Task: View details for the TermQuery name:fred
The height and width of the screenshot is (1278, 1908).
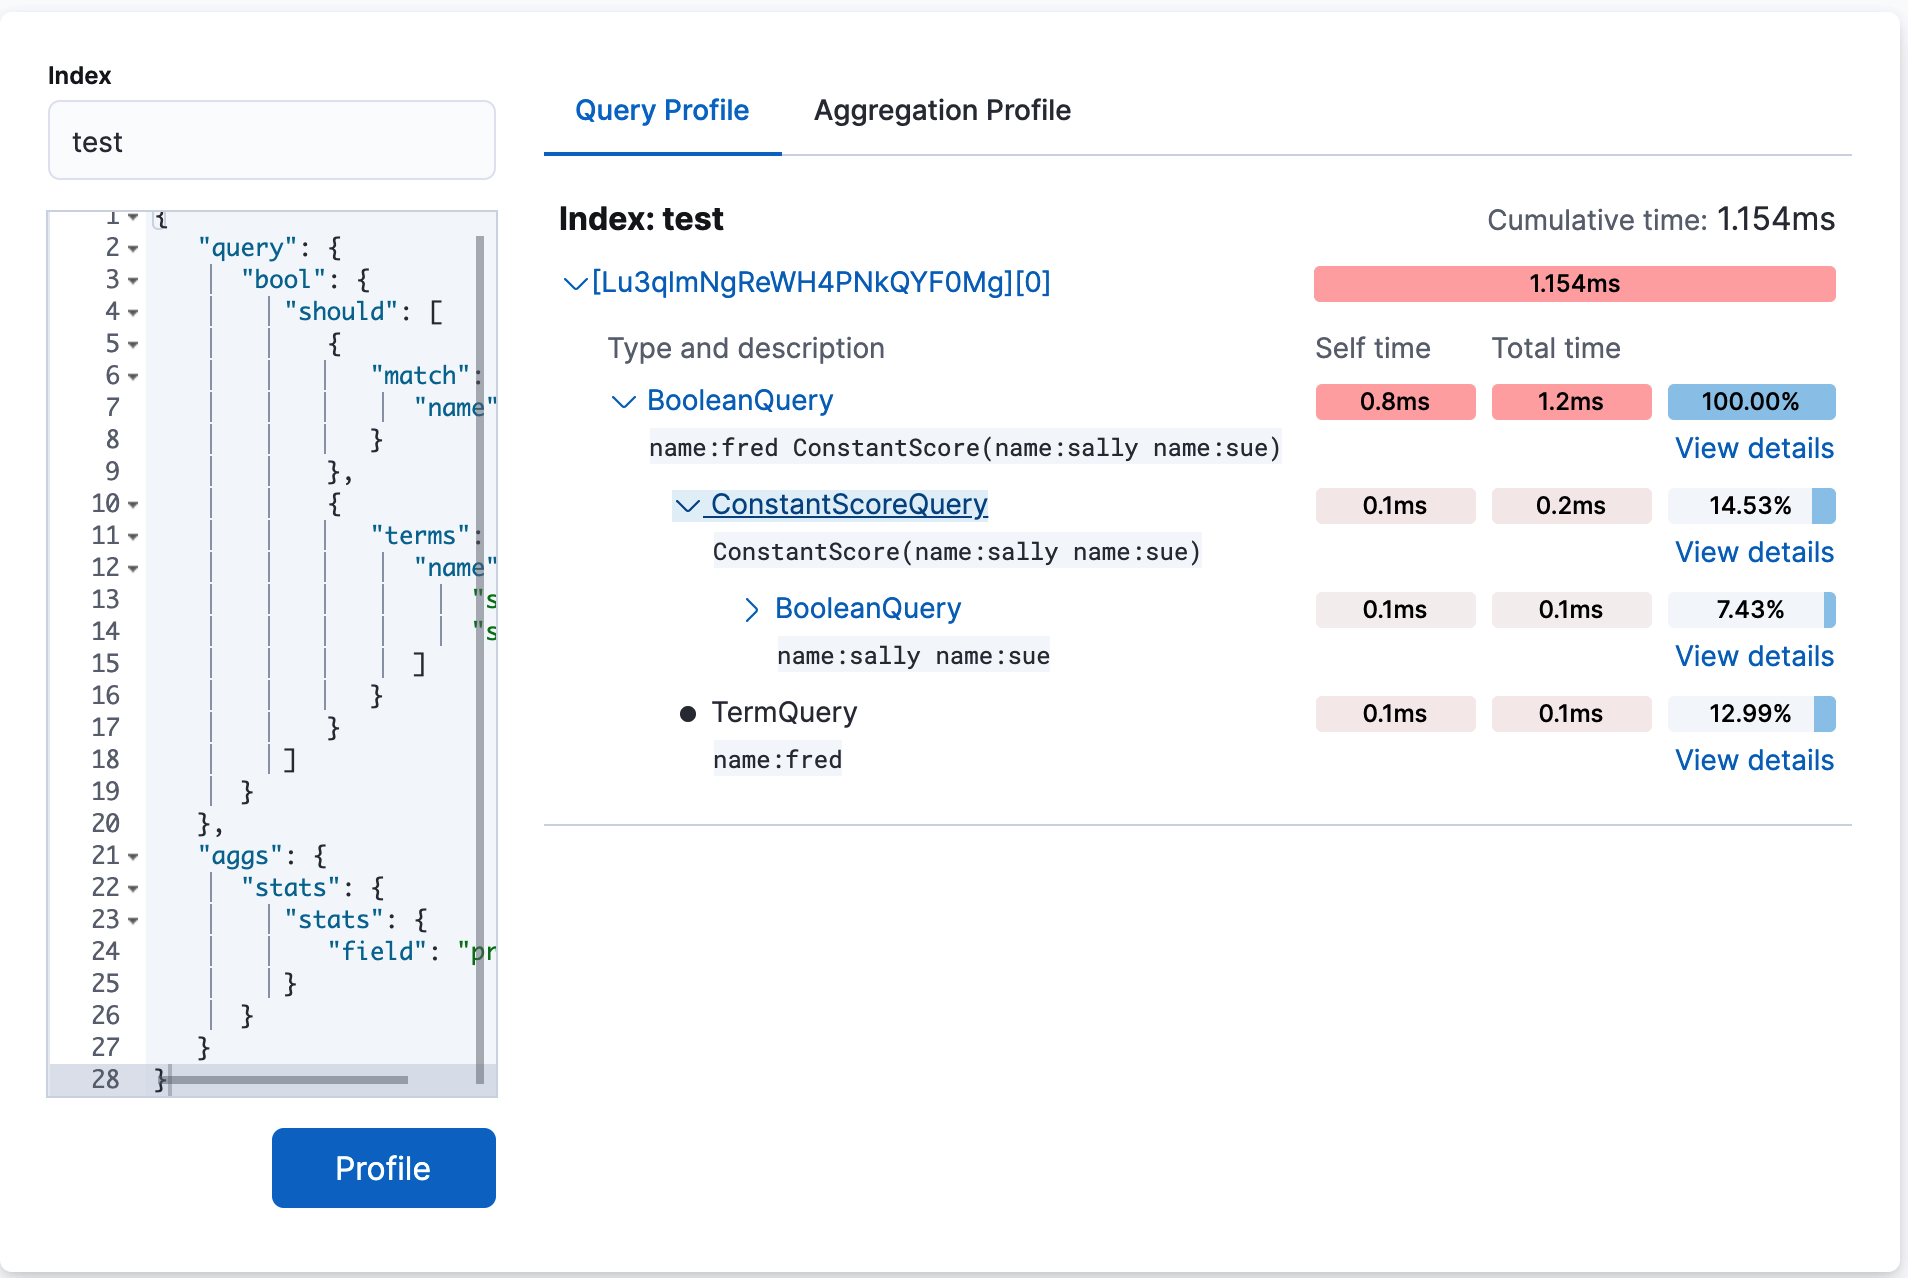Action: point(1753,760)
